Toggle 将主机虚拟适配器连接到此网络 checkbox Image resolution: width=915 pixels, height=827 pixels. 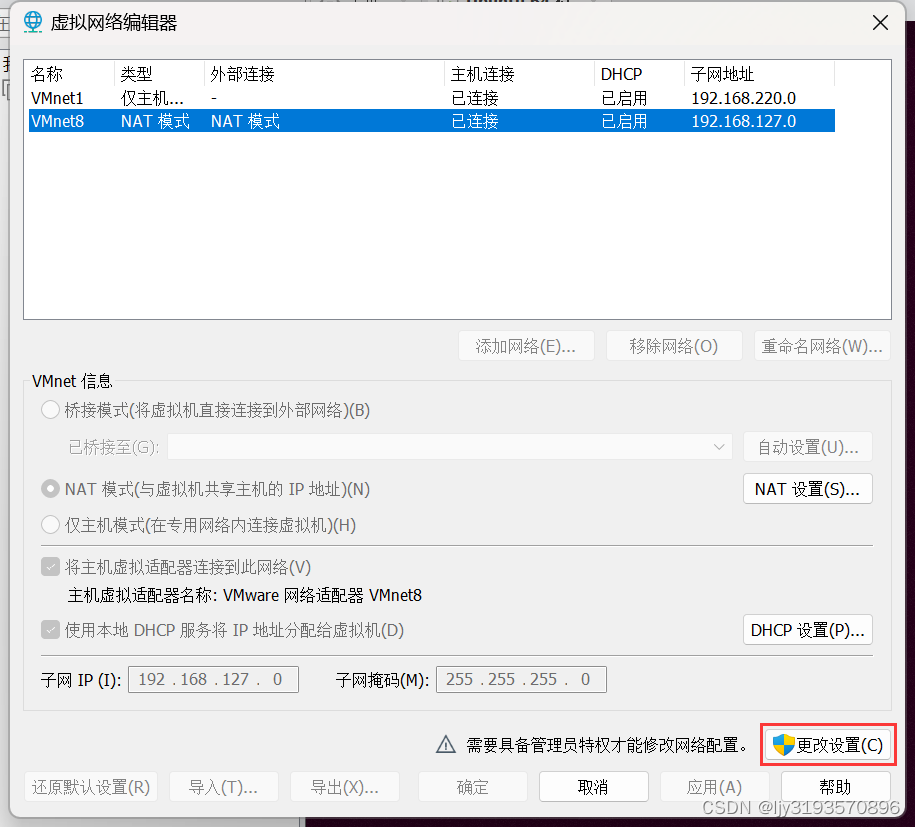(x=50, y=567)
